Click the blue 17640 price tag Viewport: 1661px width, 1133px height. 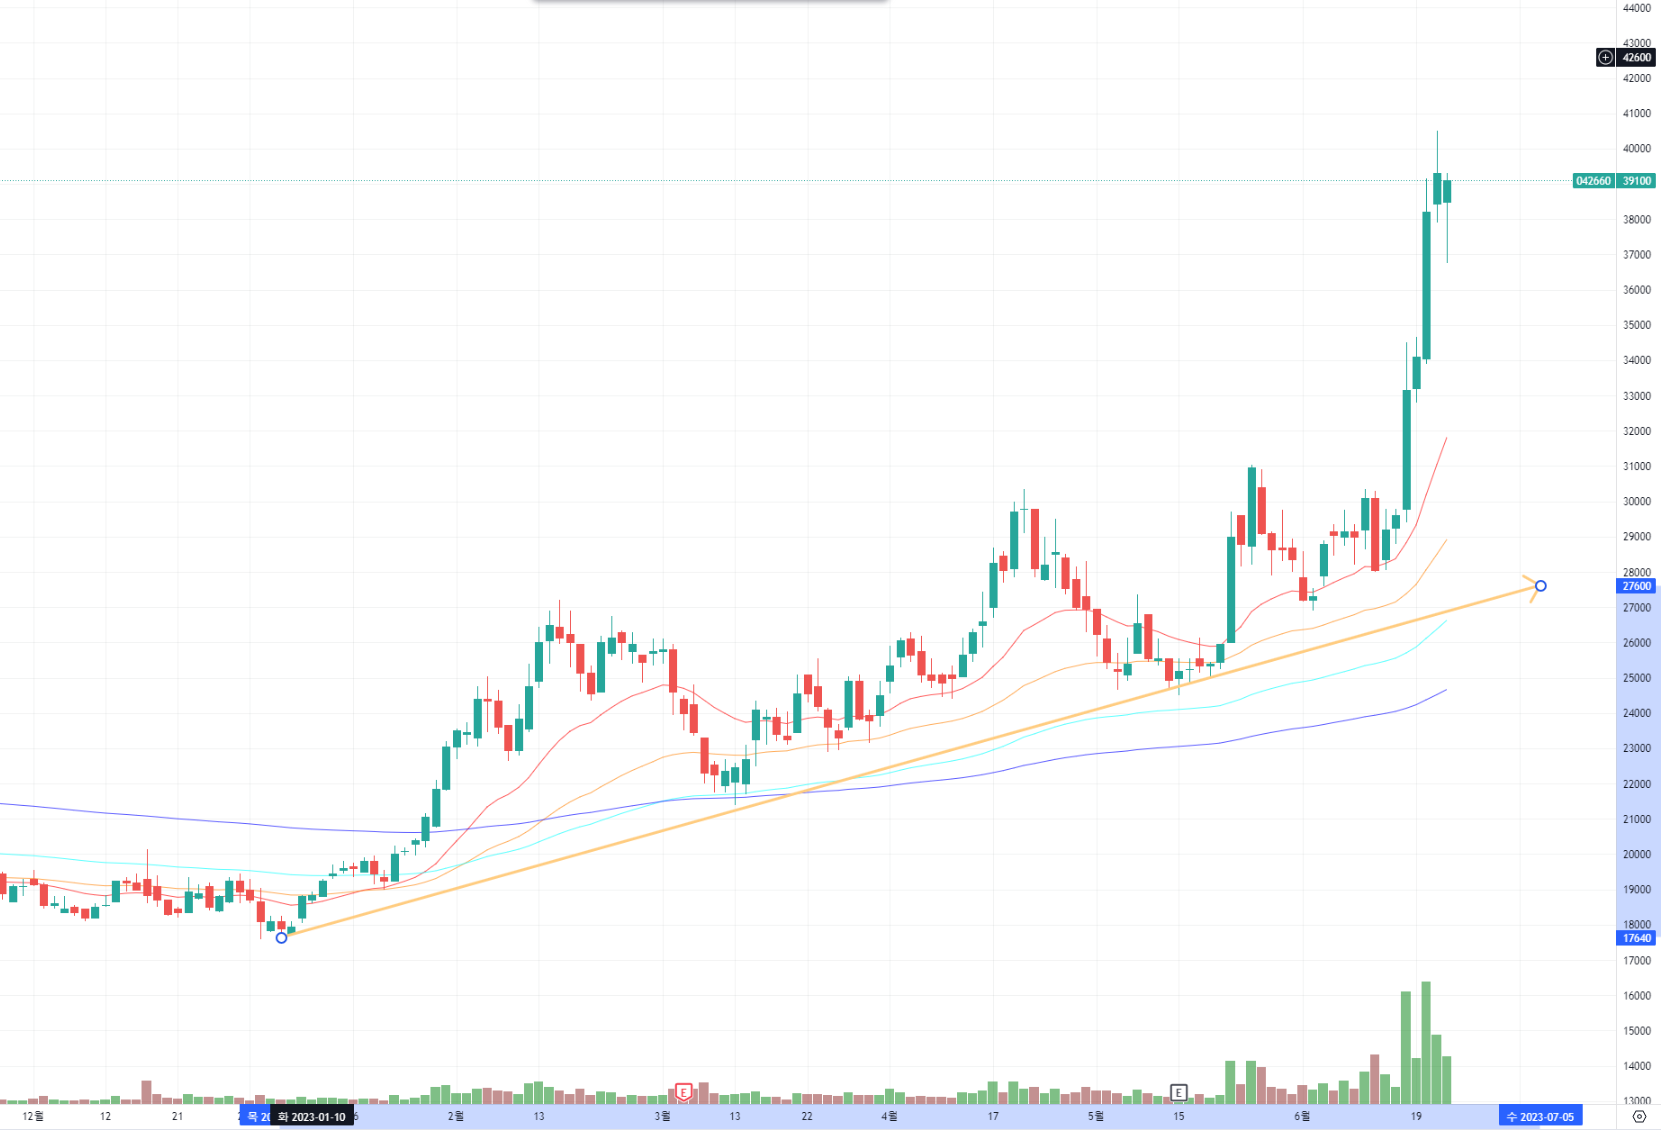[x=1637, y=938]
